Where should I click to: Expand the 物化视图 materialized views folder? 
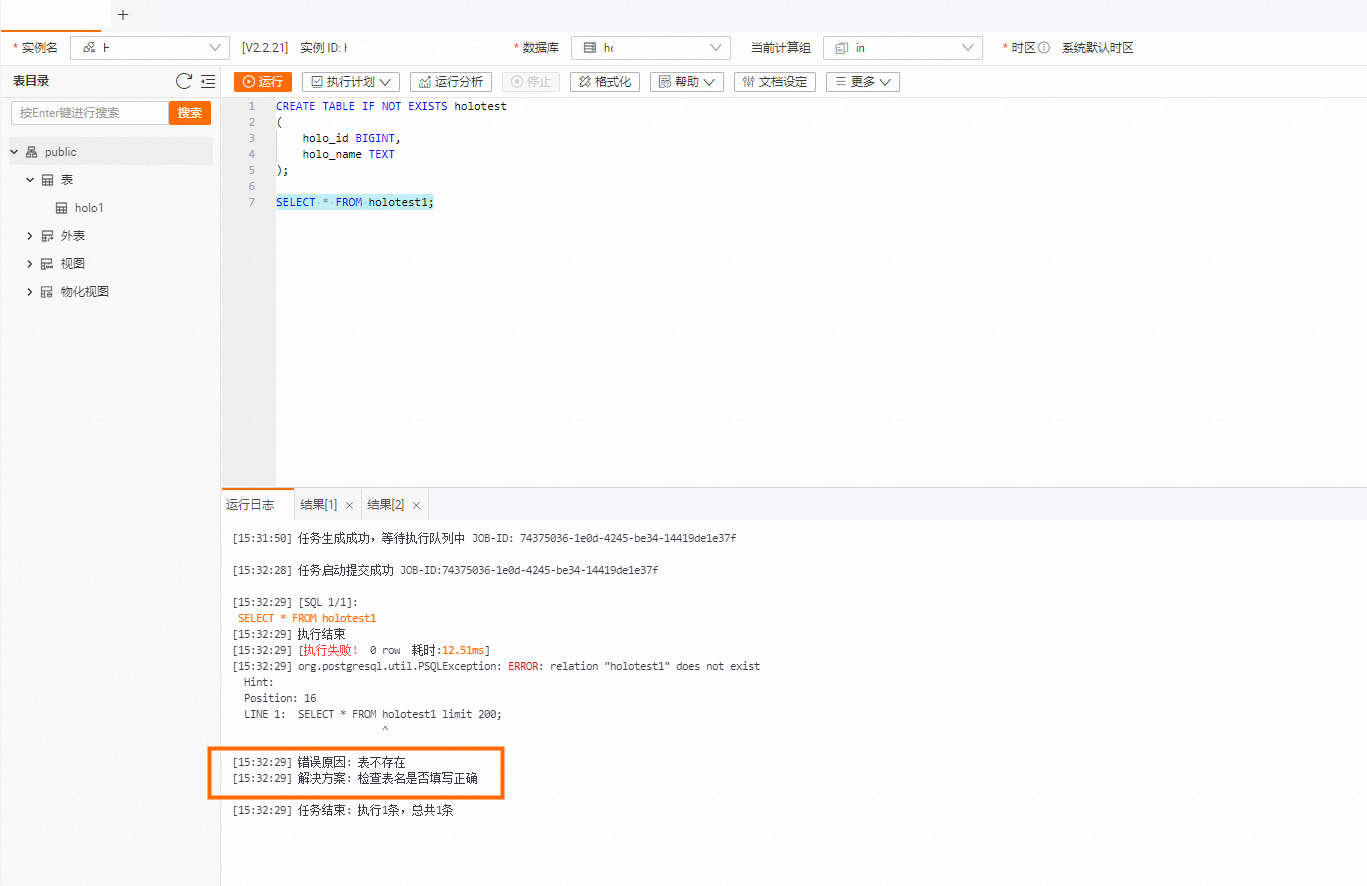click(x=30, y=292)
